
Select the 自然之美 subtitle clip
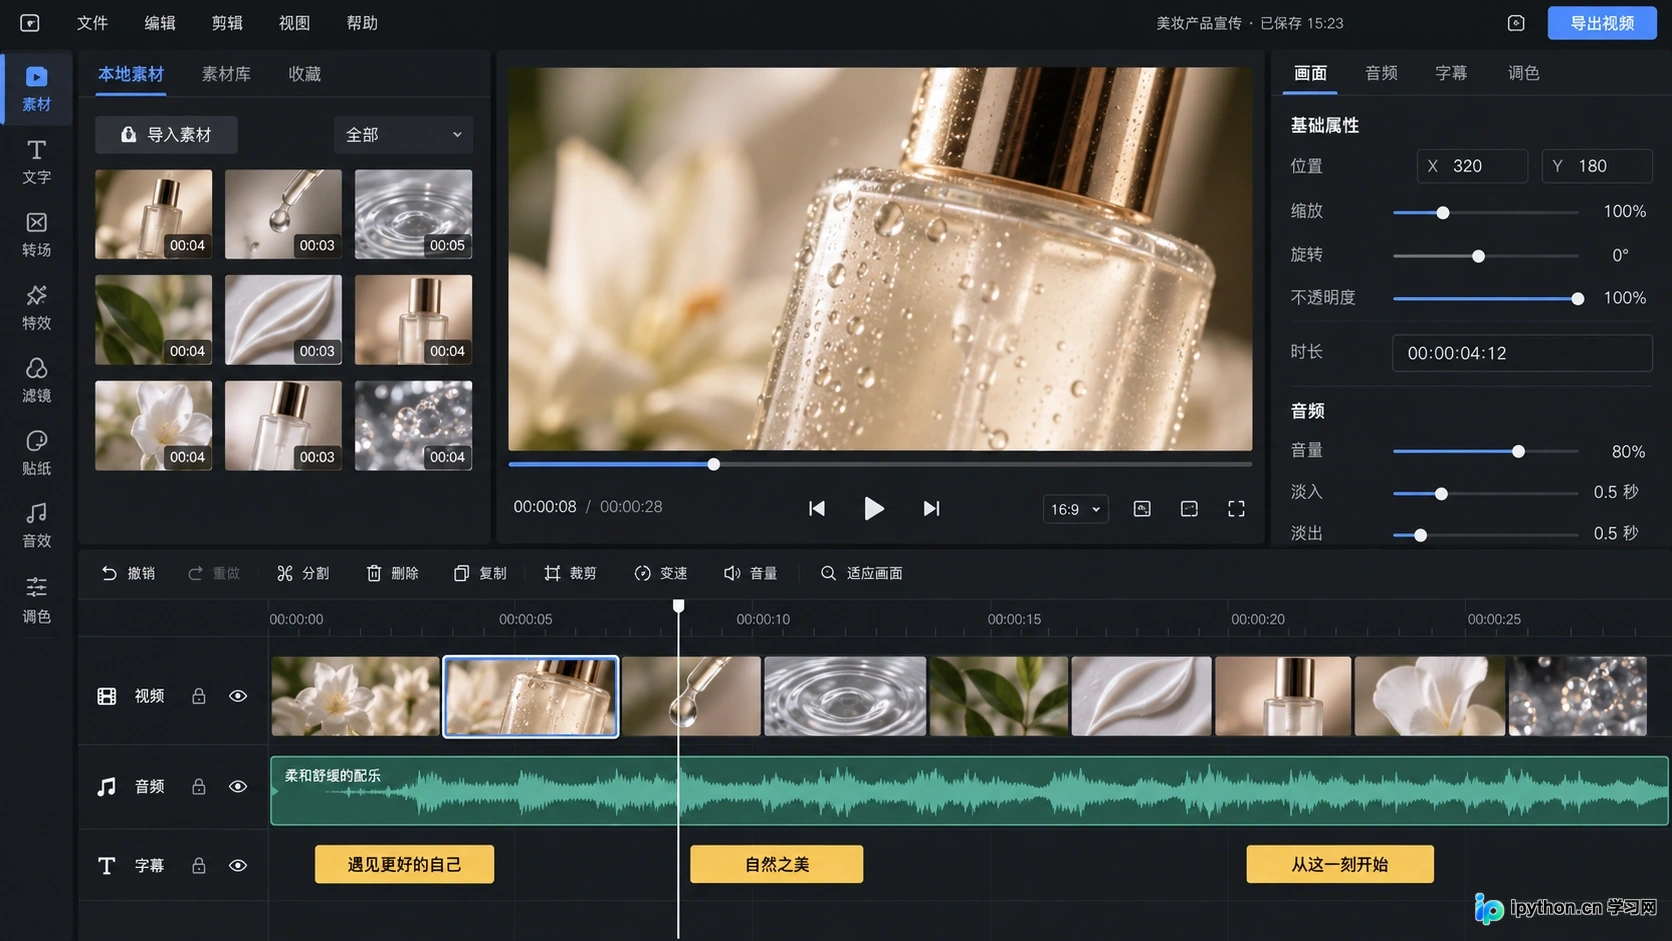pyautogui.click(x=777, y=865)
